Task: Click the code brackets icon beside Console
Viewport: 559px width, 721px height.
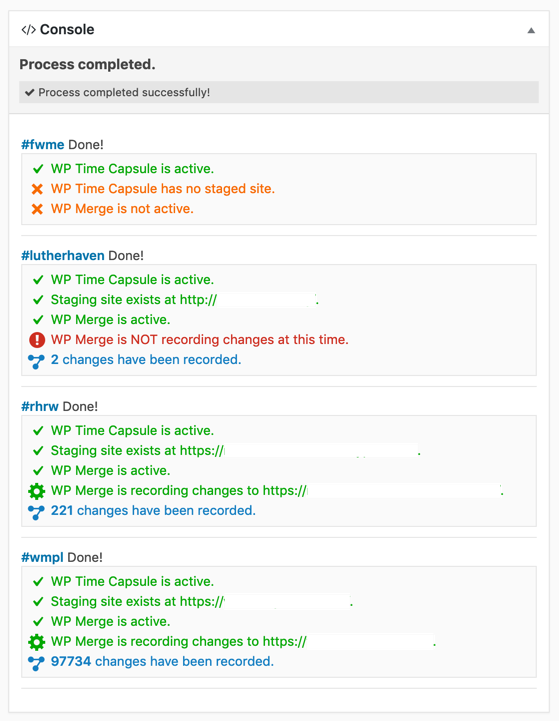Action: pos(29,30)
